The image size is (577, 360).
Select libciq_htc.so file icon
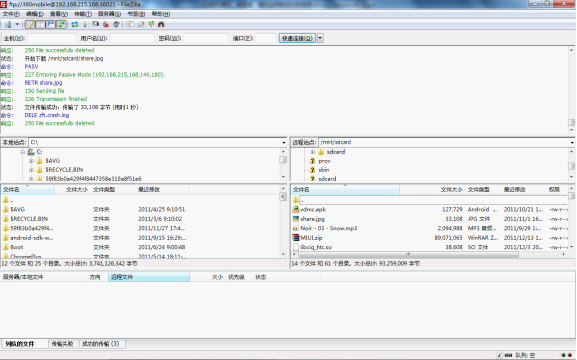296,247
